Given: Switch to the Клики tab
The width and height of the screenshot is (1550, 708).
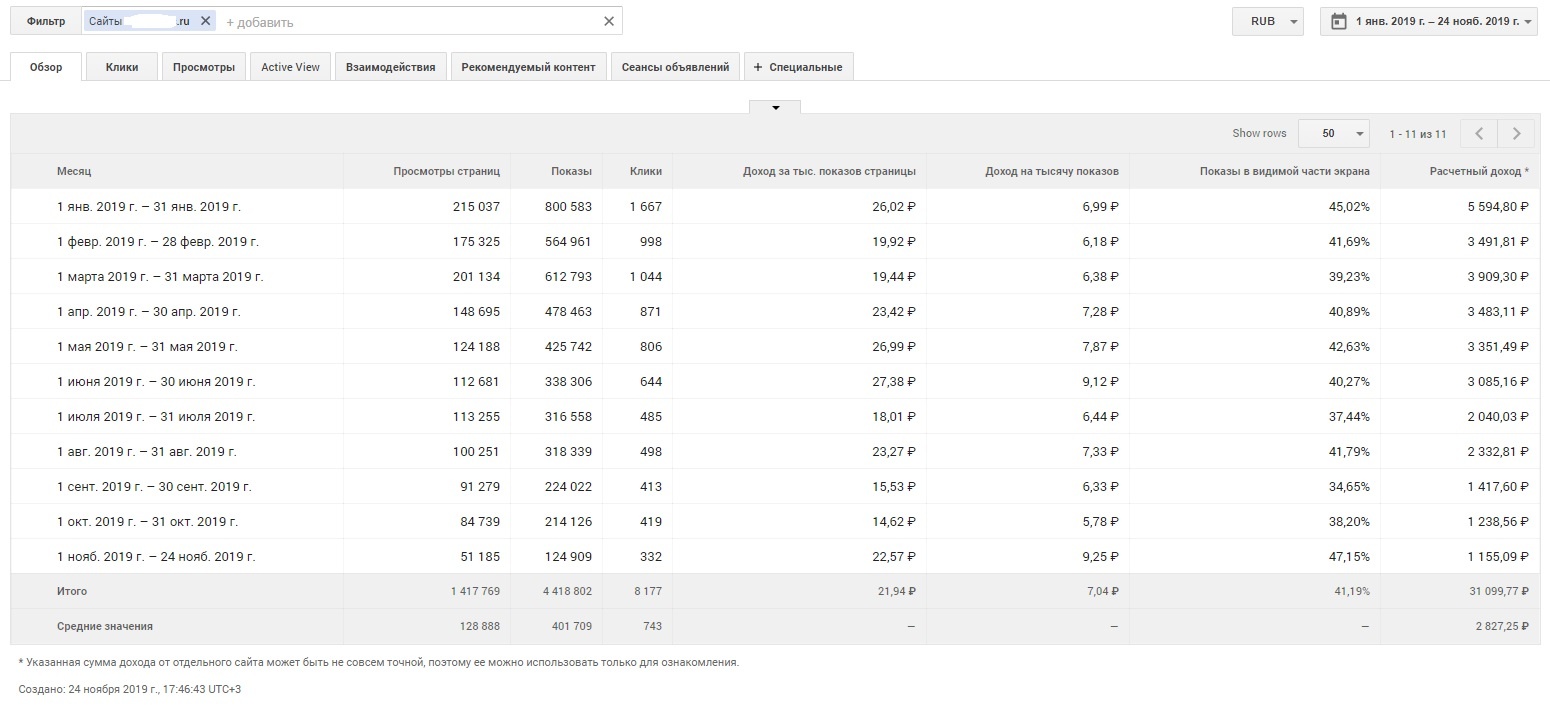Looking at the screenshot, I should click(122, 67).
